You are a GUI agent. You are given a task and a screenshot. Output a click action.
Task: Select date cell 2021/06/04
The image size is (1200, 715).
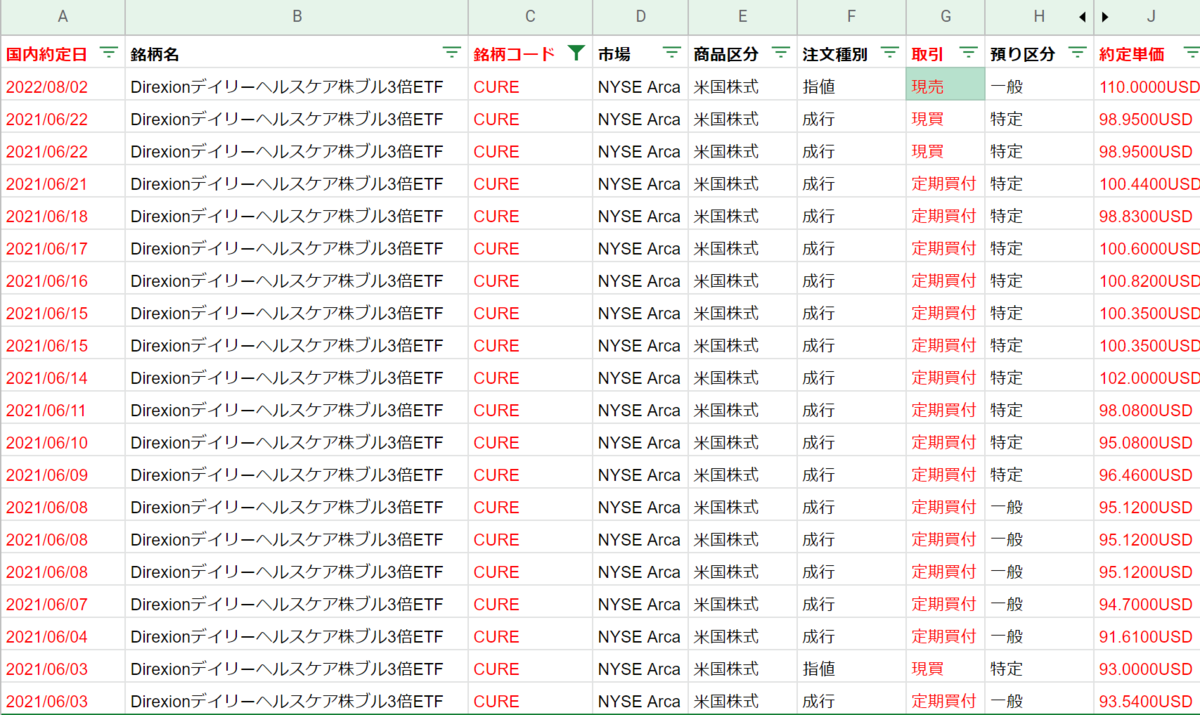[63, 636]
